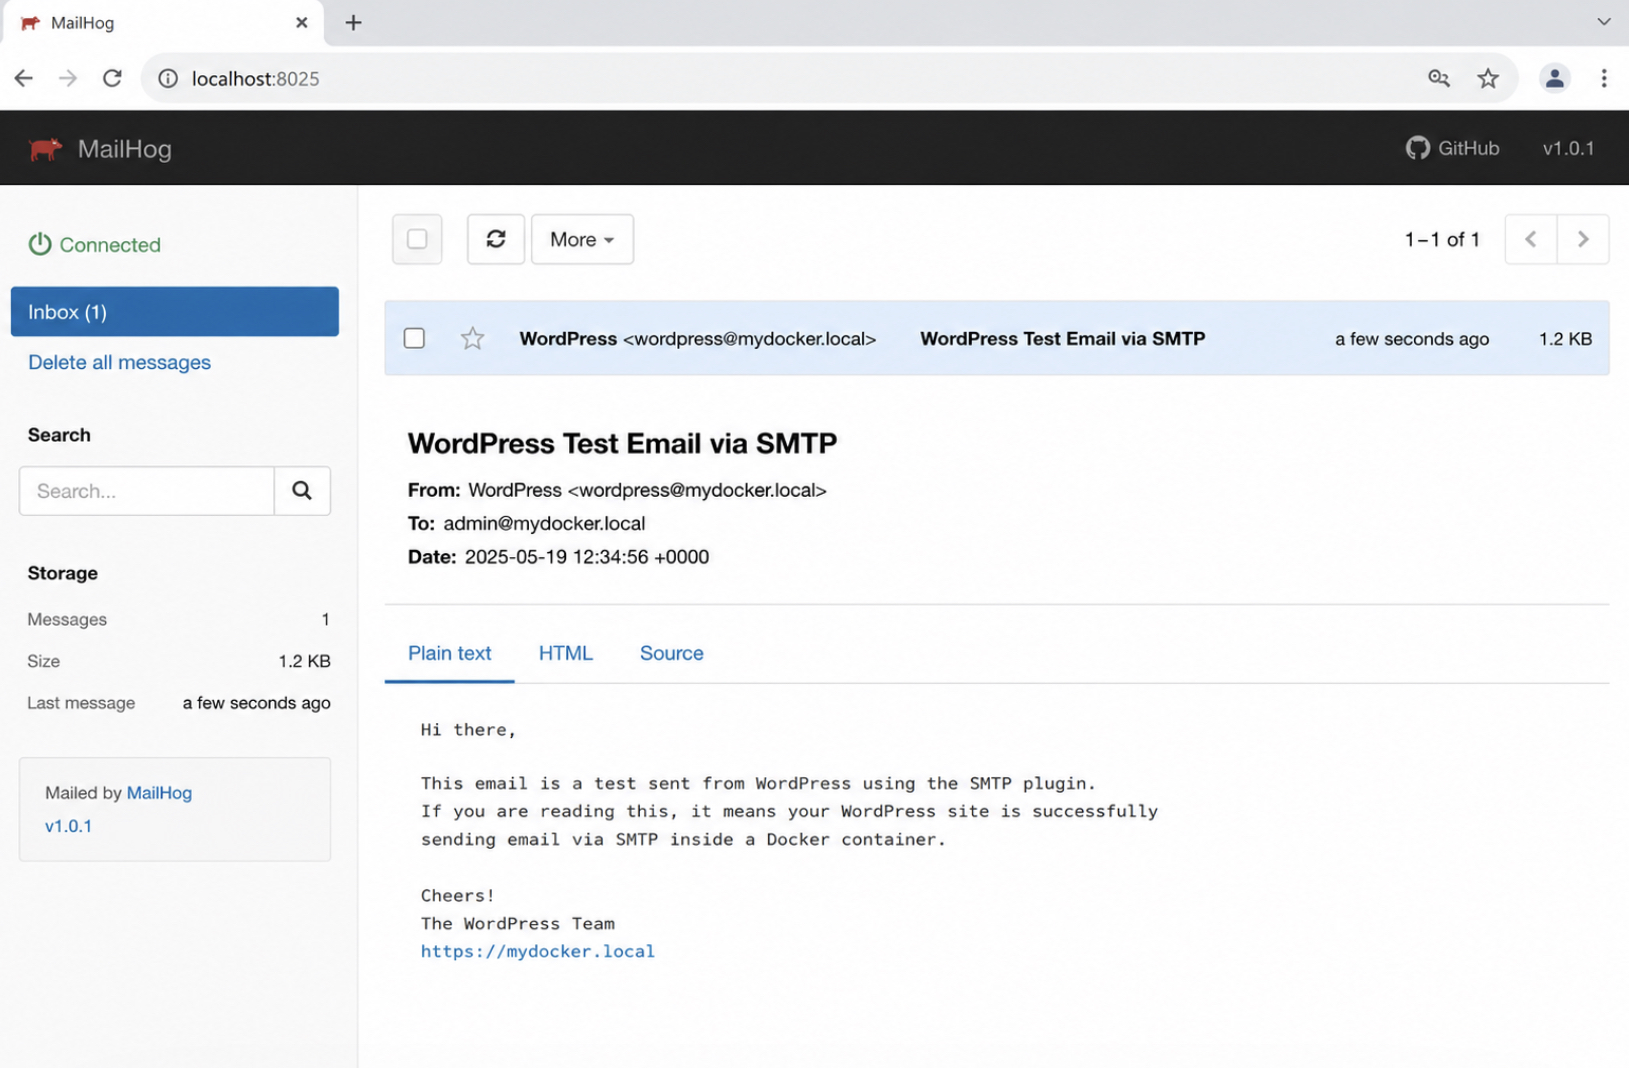Click the 1–1 of 1 pagination text
The height and width of the screenshot is (1068, 1629).
1442,239
